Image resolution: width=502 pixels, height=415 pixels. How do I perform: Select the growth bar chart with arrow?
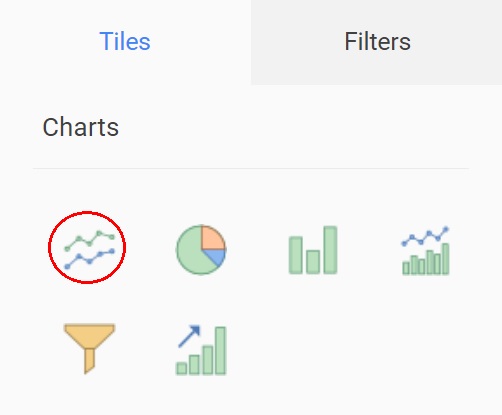[201, 350]
